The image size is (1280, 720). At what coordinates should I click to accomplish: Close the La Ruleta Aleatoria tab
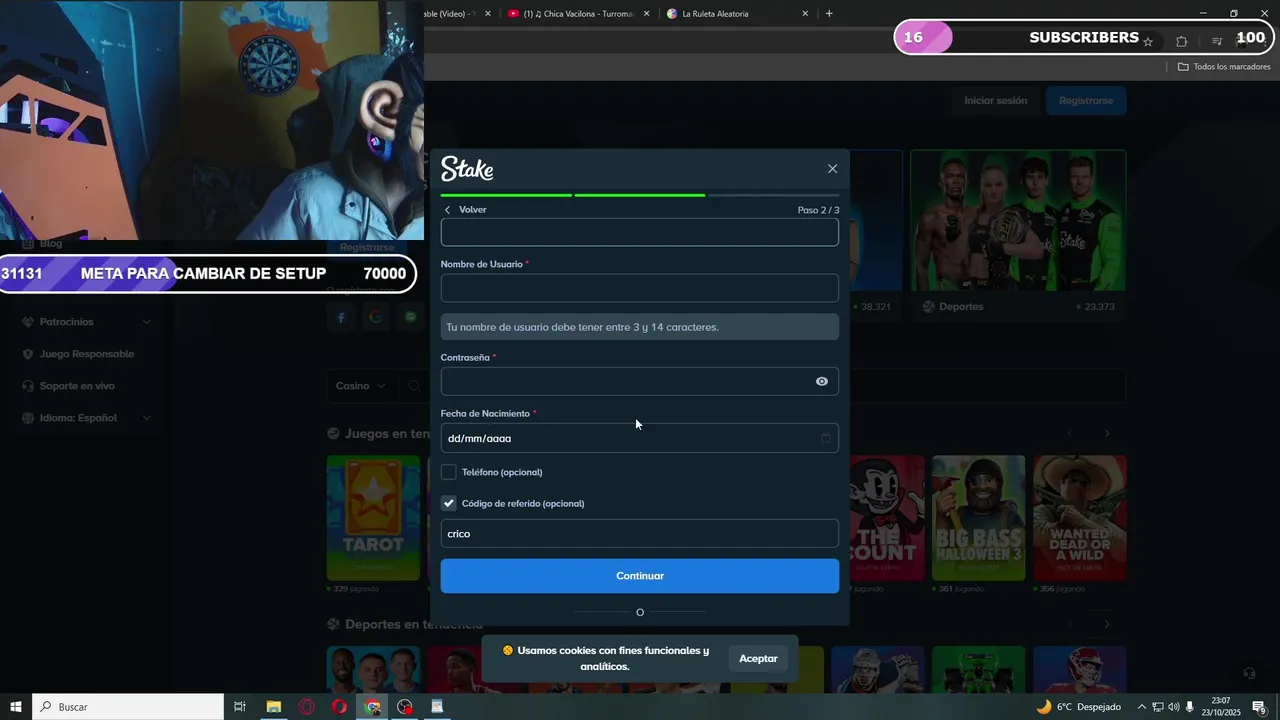pos(805,14)
